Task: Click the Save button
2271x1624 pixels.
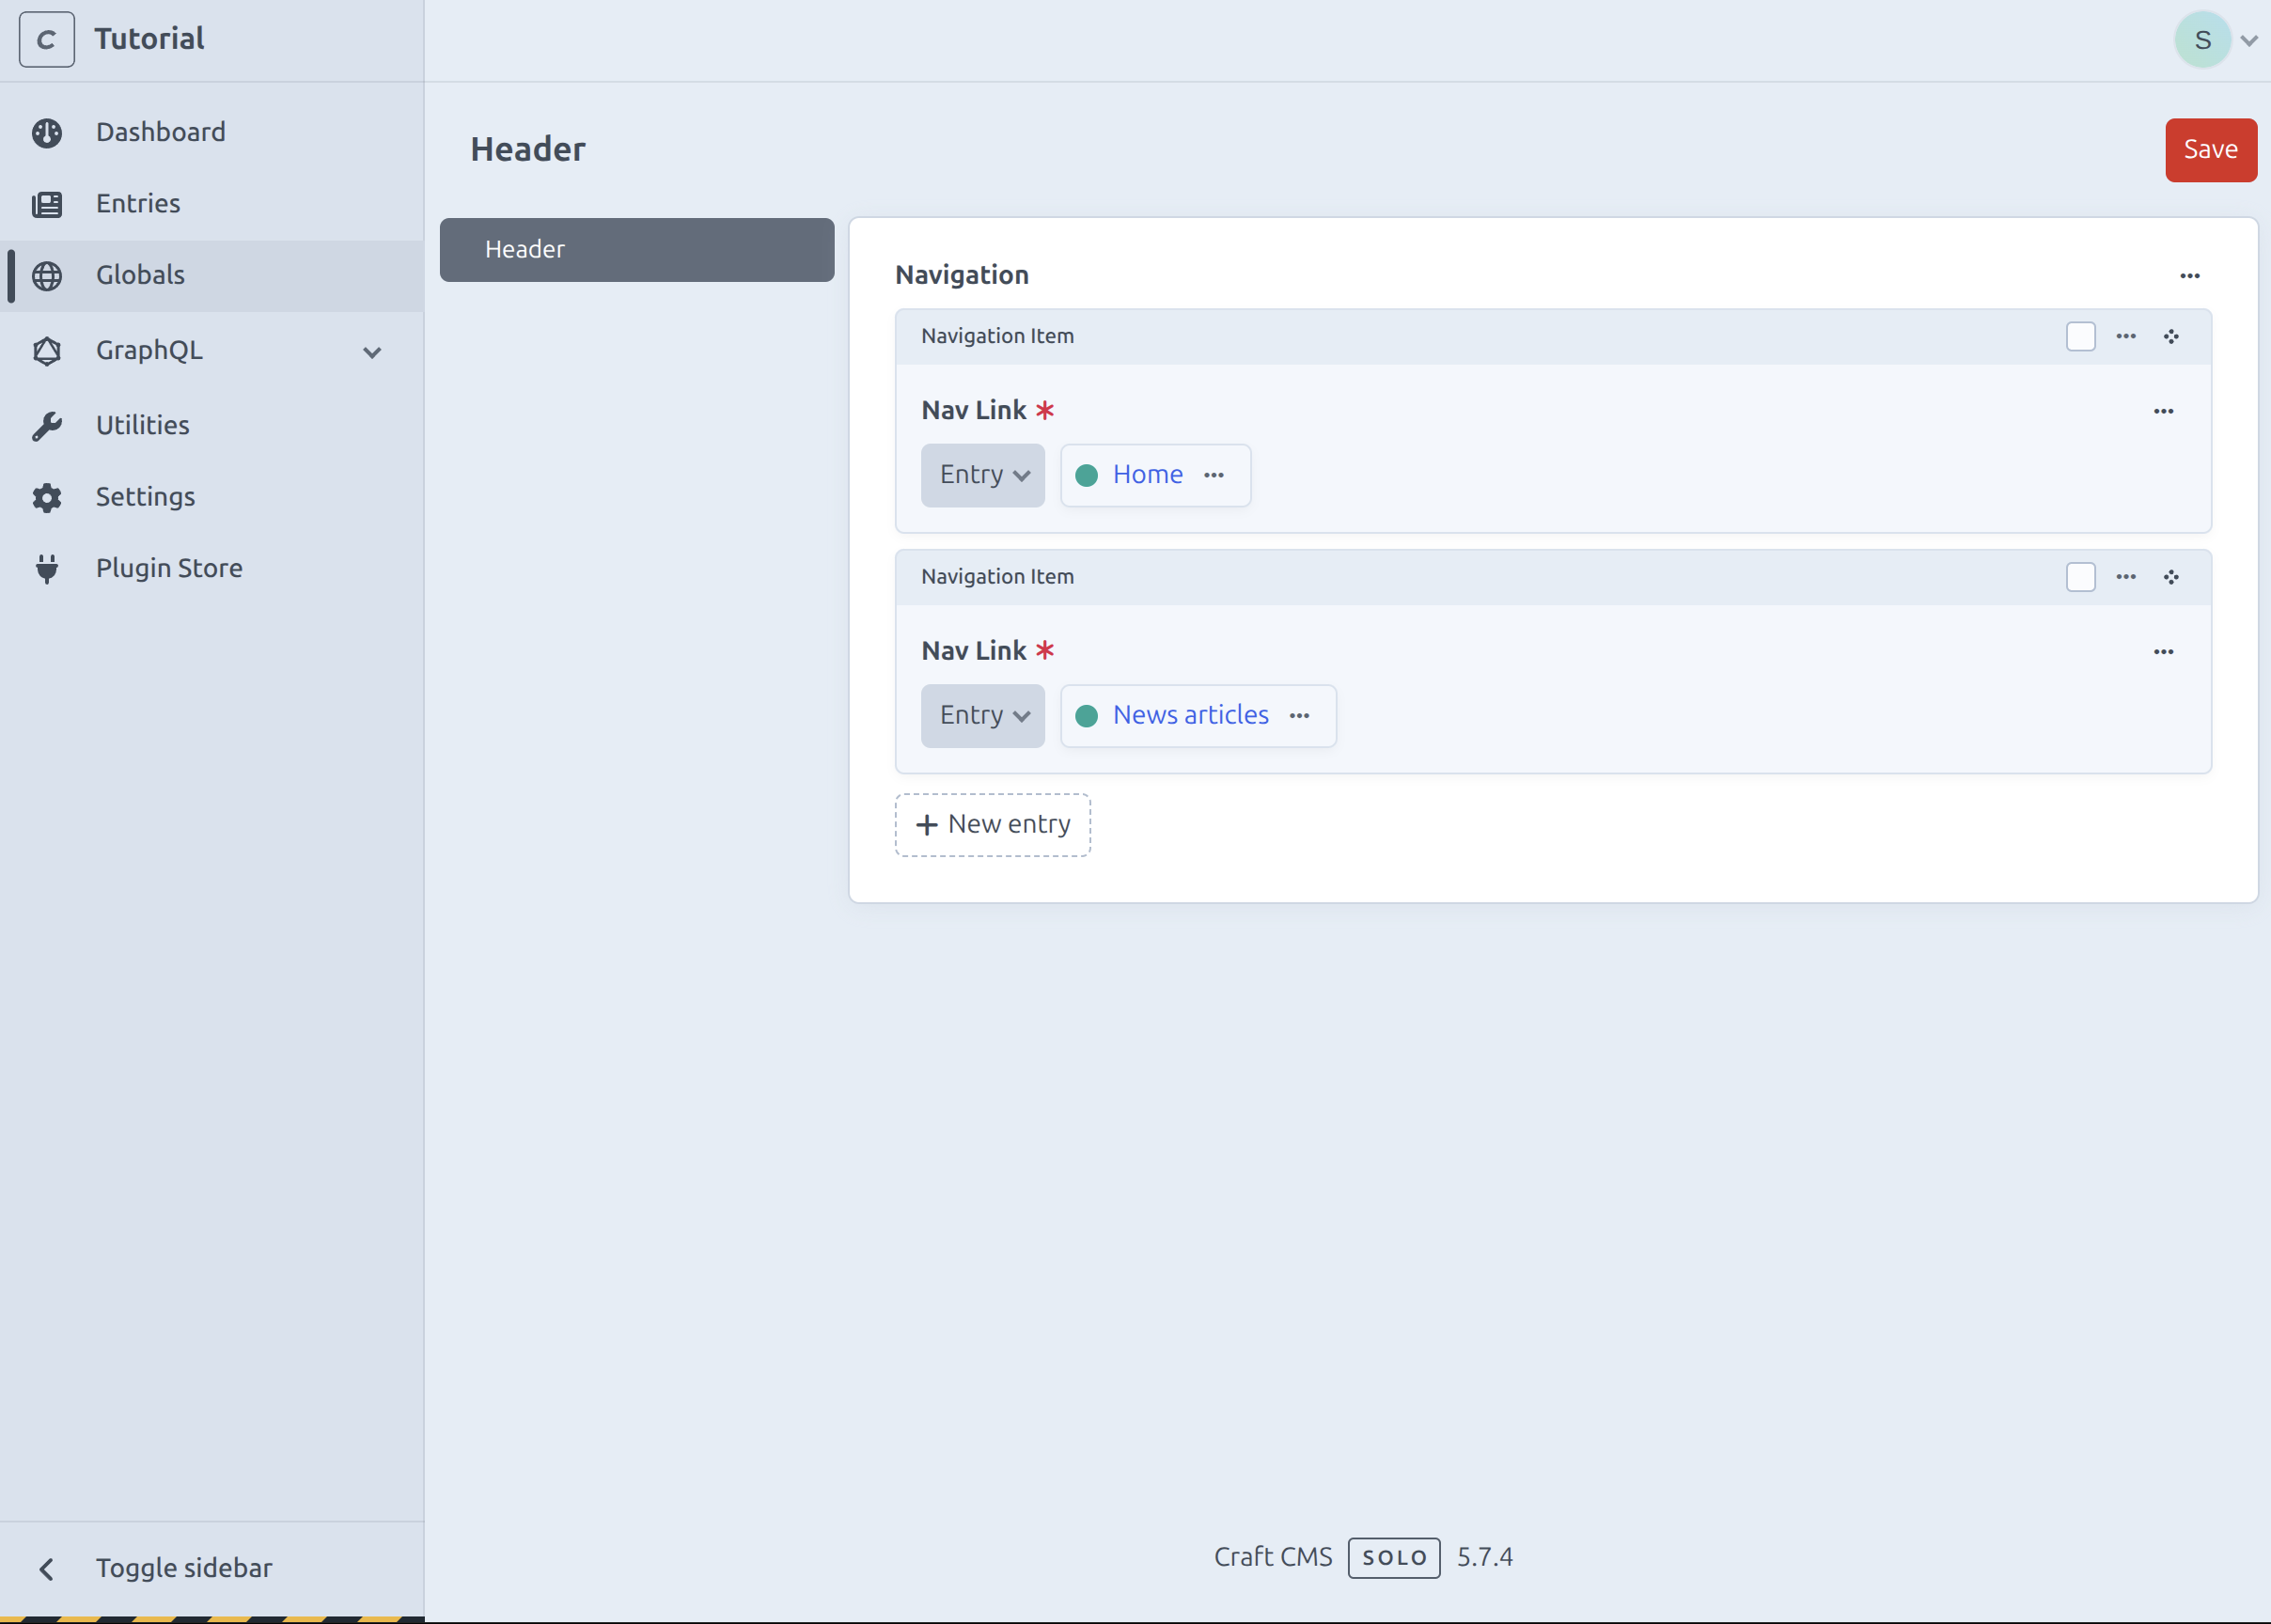Action: (2210, 150)
